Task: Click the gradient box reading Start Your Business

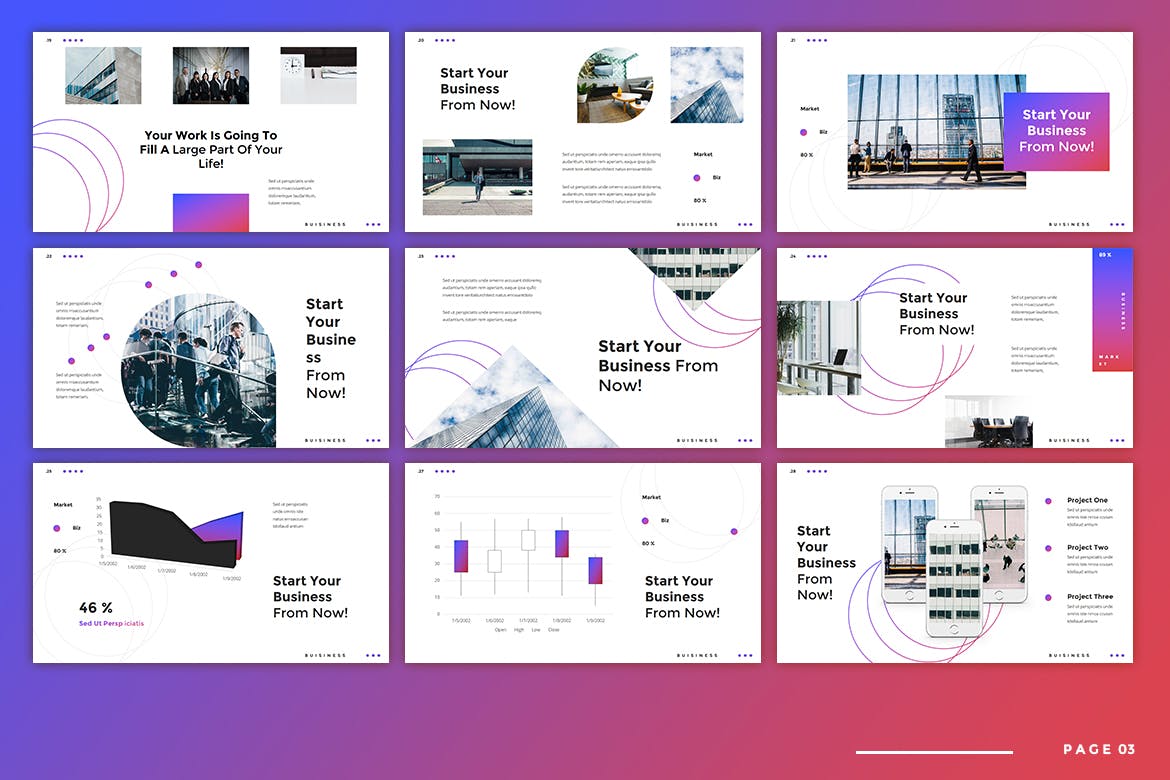Action: point(1056,131)
